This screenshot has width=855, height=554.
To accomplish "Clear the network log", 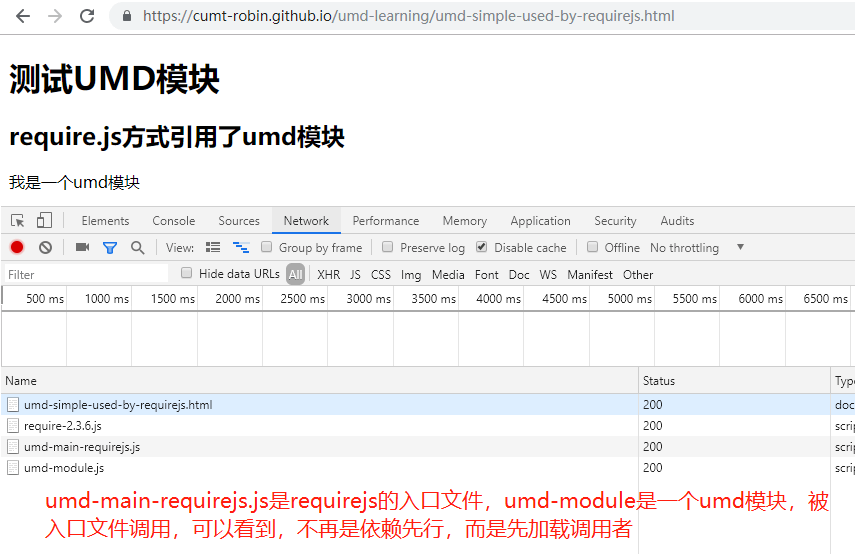I will point(45,247).
